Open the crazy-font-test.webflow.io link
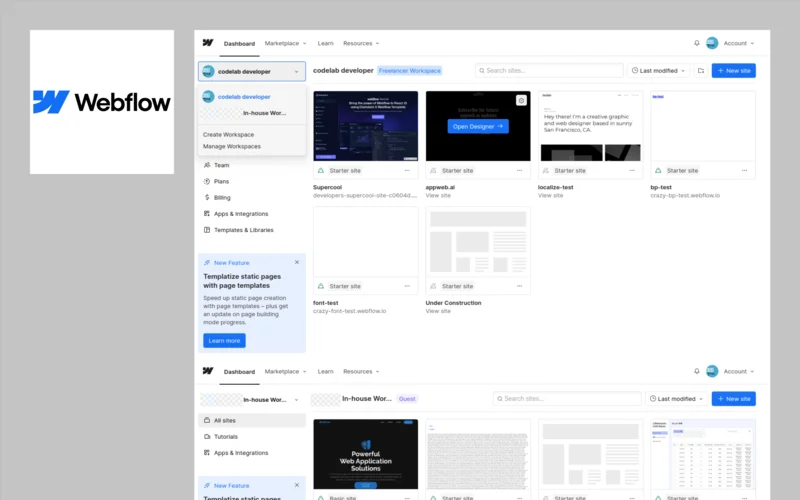This screenshot has width=800, height=500. coord(349,311)
